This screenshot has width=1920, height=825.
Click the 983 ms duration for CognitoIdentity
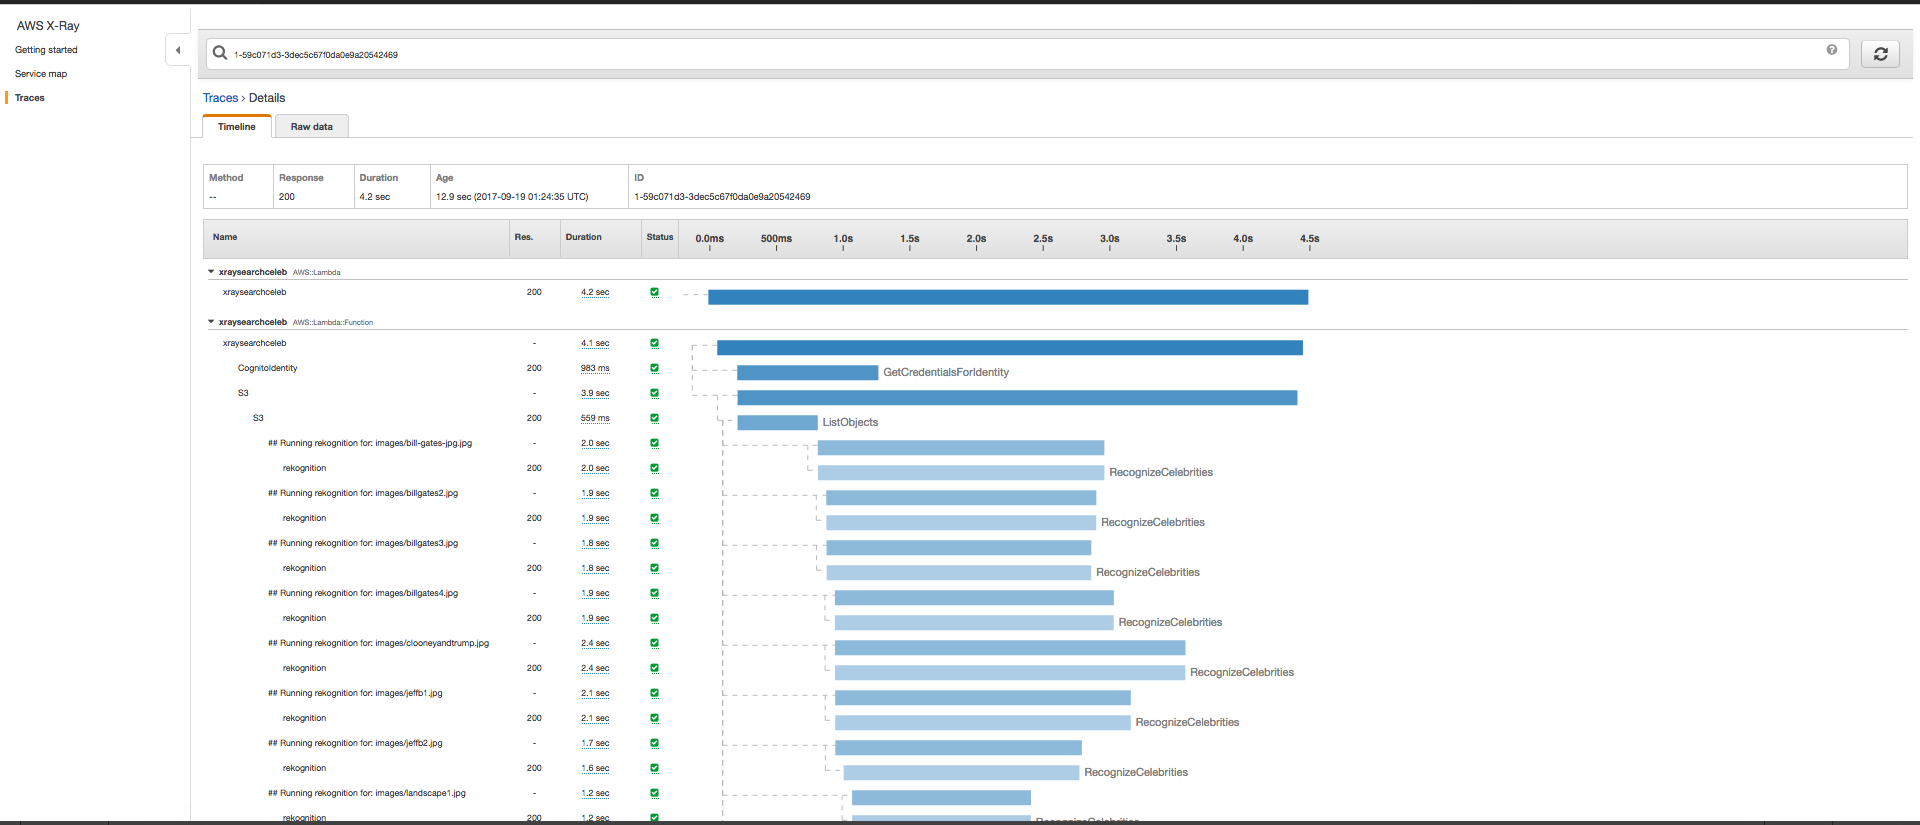click(595, 368)
